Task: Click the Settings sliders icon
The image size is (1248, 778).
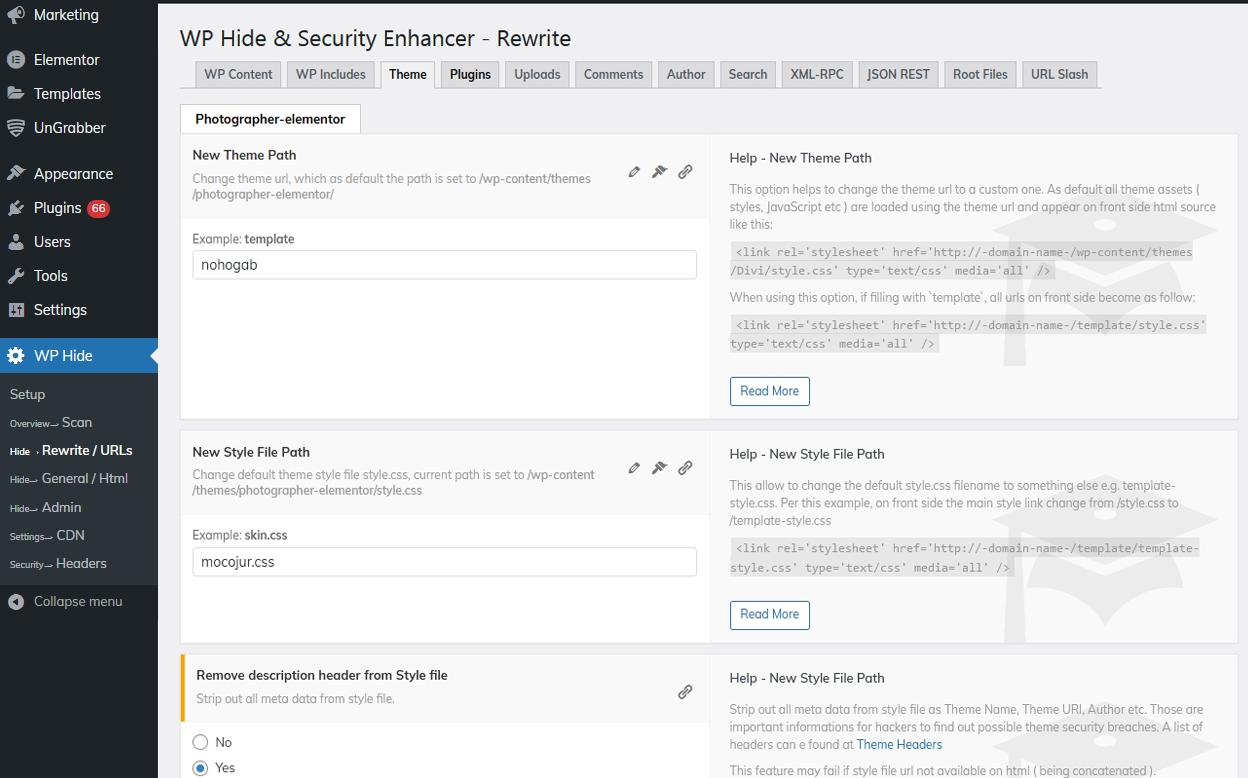Action: 16,310
